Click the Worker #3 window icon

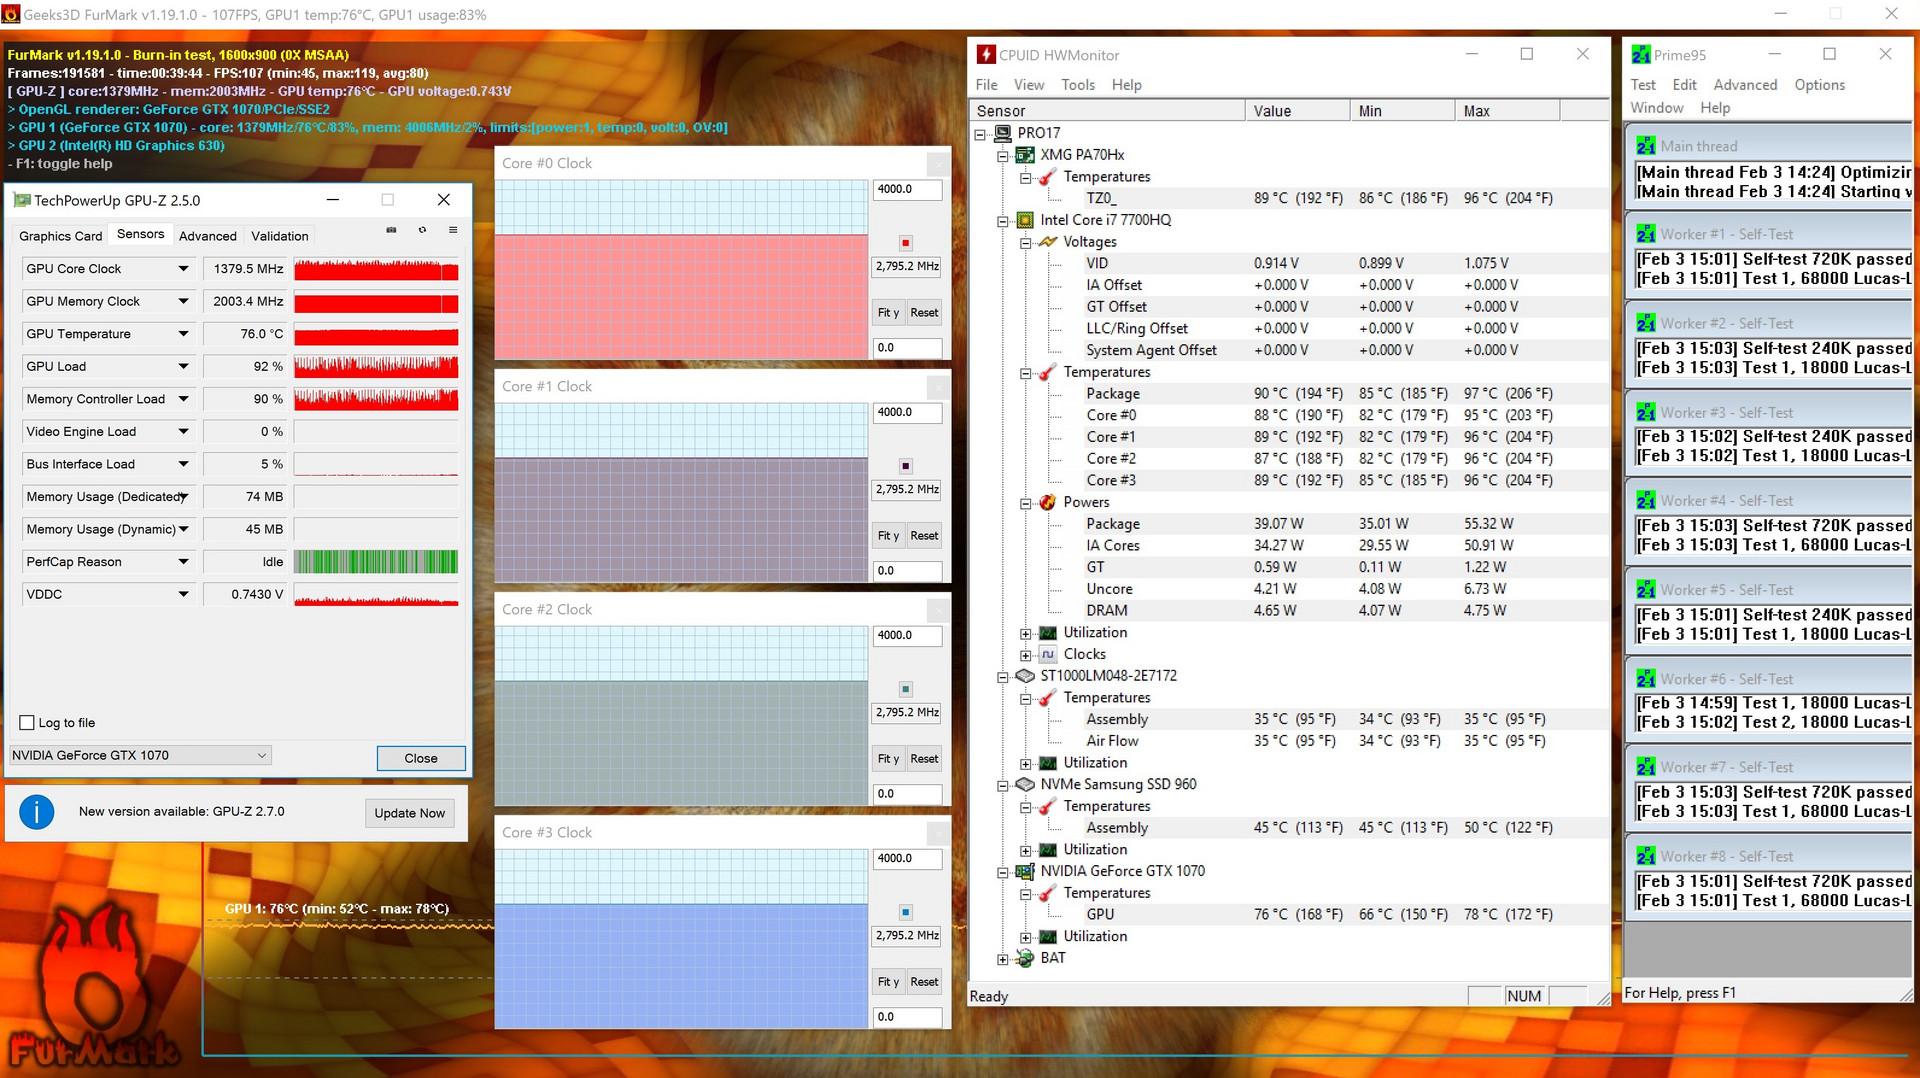click(1646, 412)
